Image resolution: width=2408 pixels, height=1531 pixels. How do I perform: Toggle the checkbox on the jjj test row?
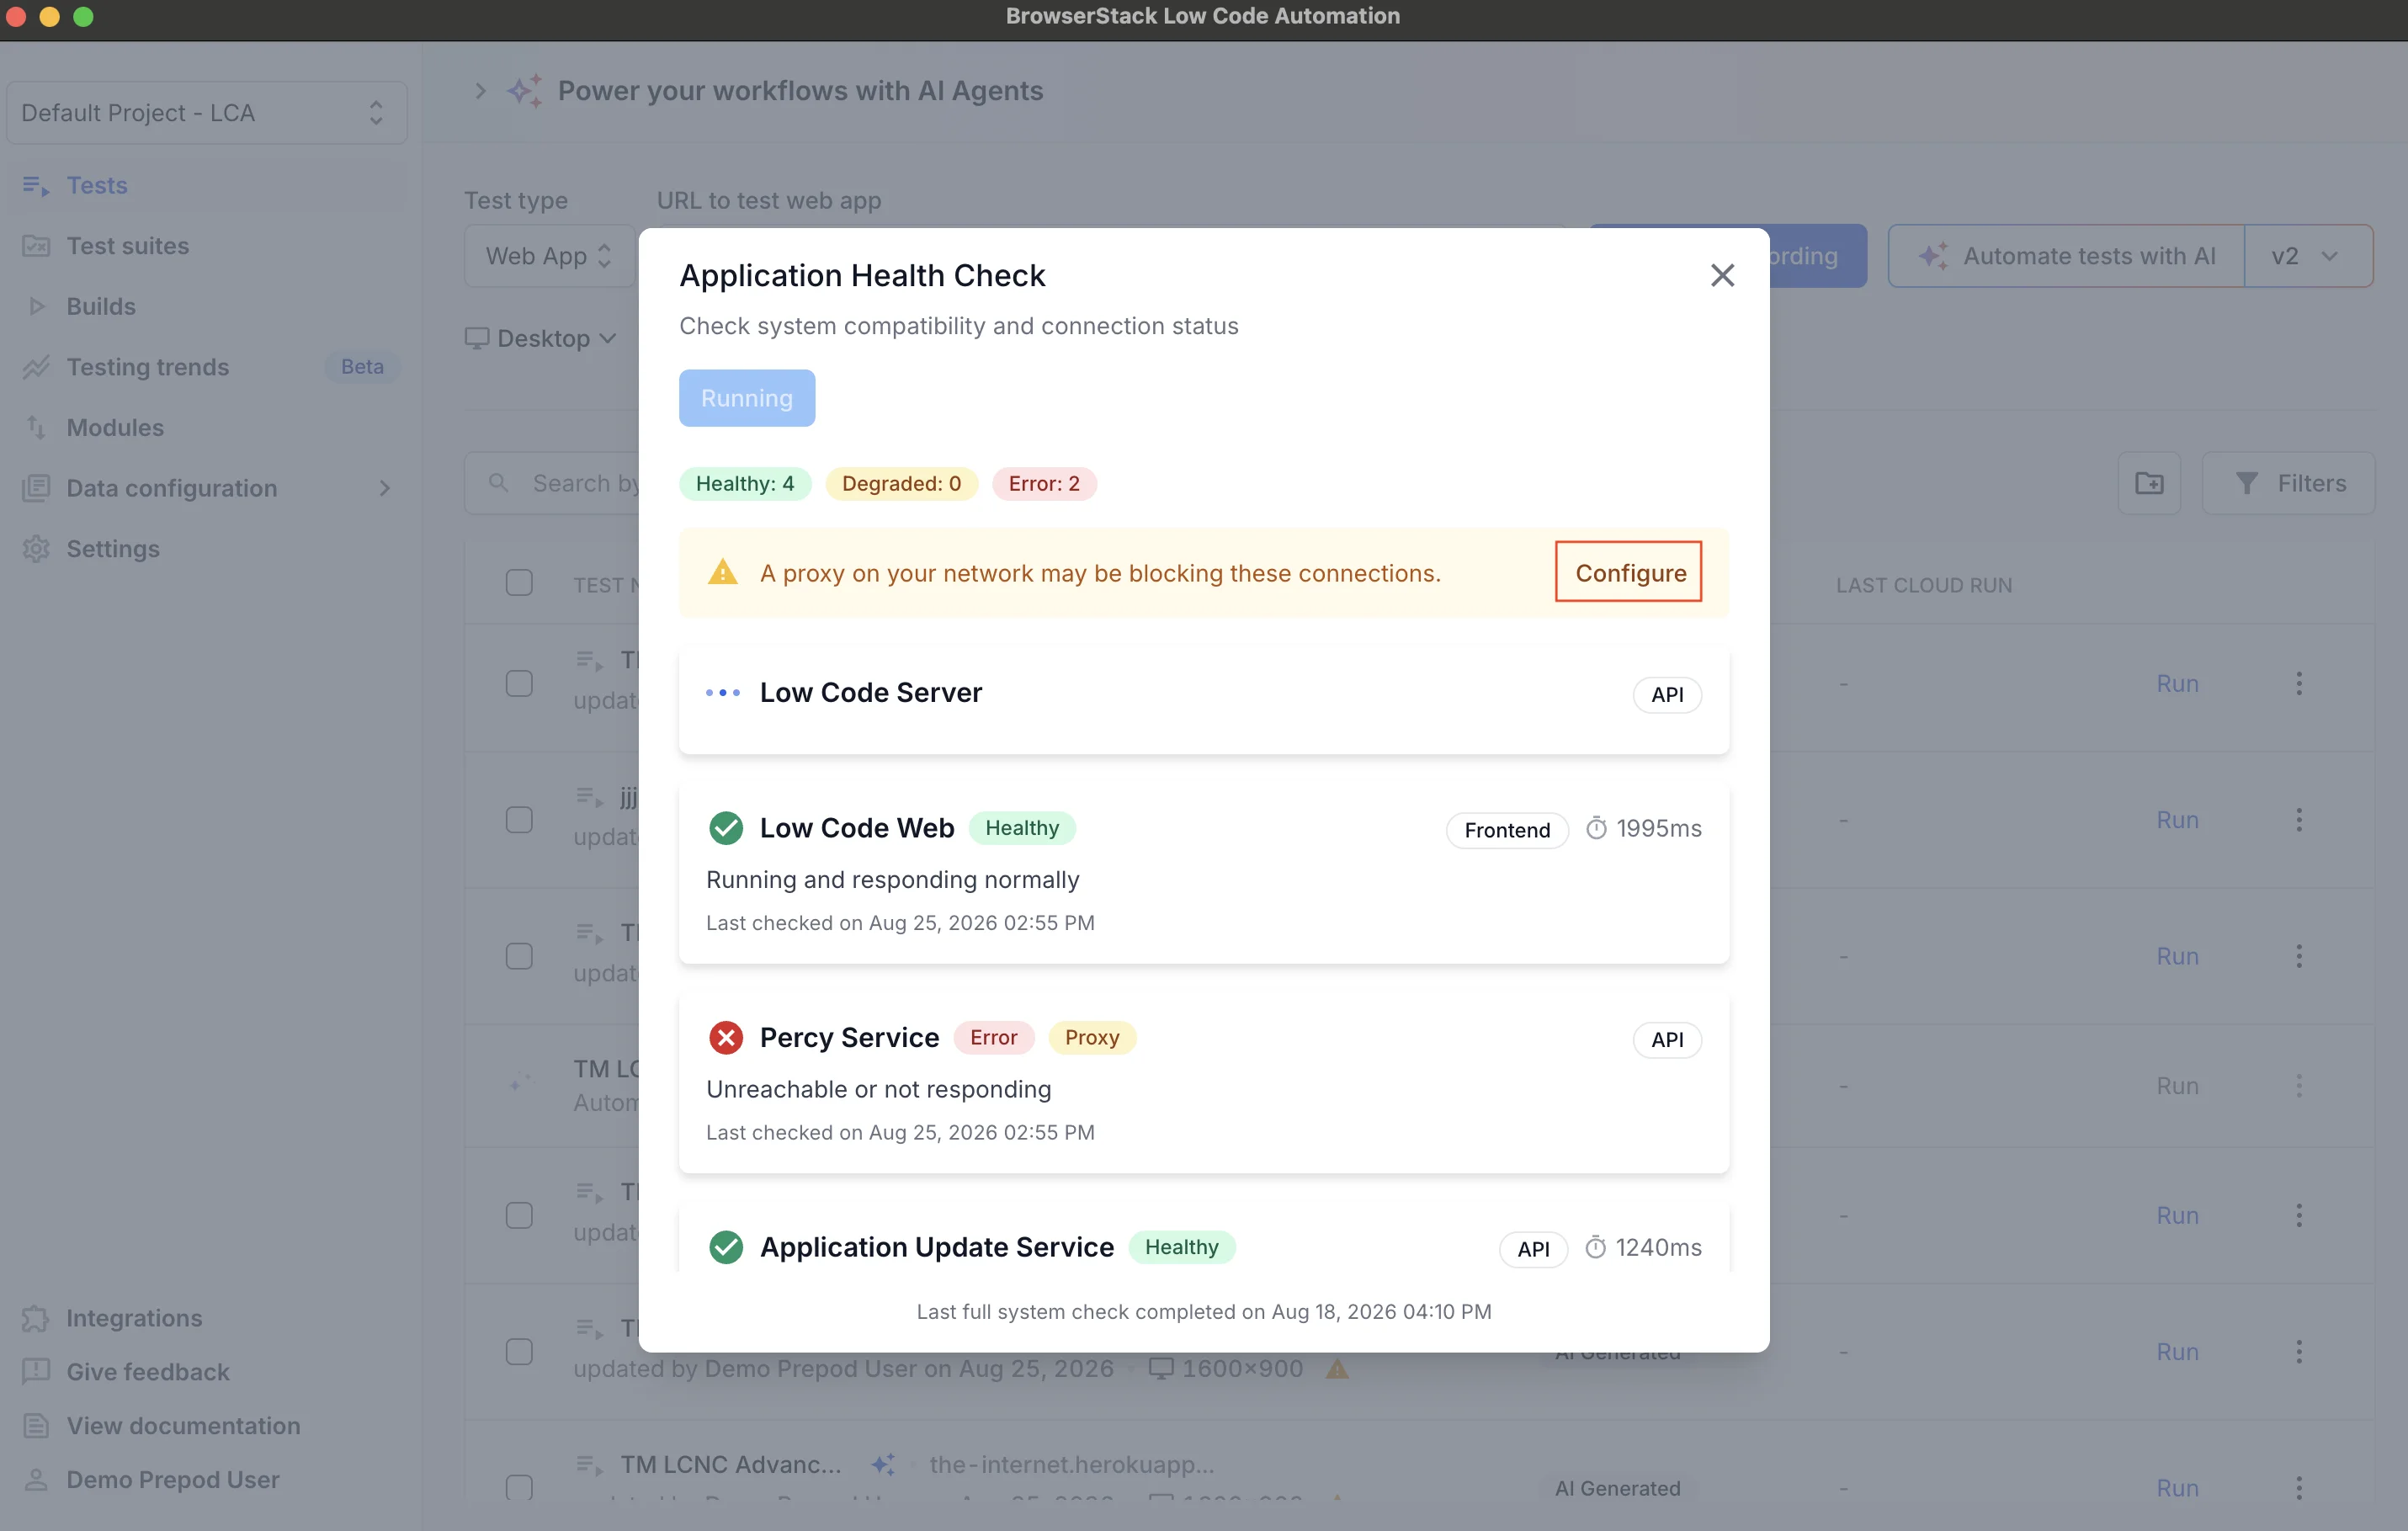[x=519, y=820]
